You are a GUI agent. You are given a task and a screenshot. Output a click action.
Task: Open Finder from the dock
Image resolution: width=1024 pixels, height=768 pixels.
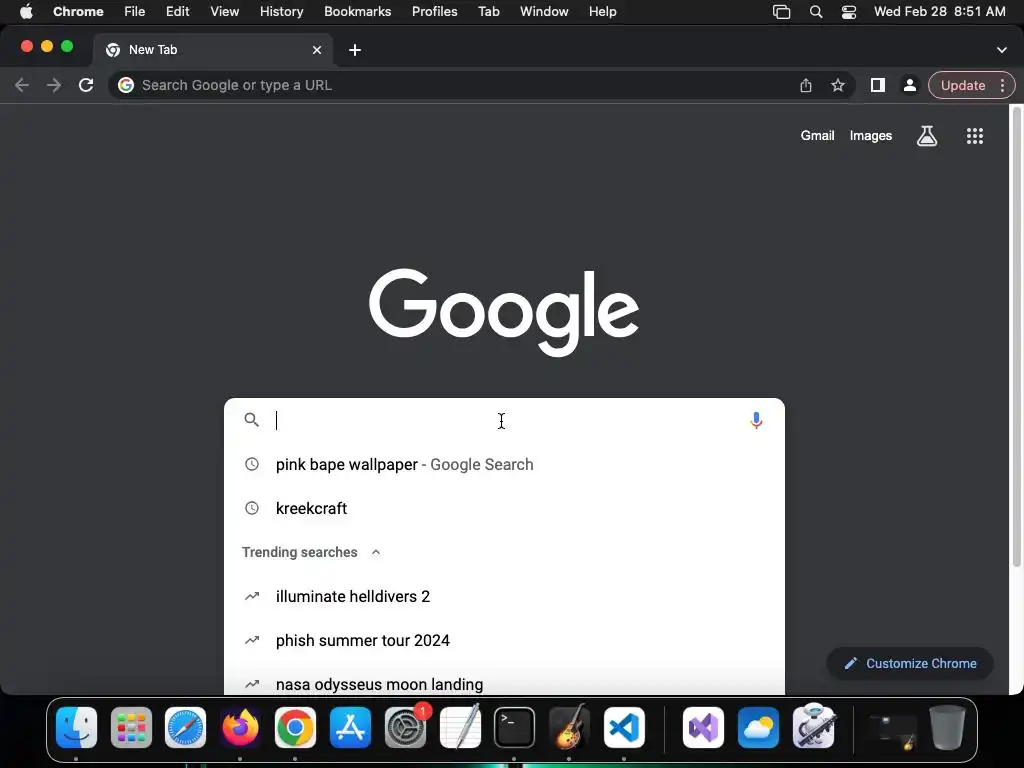(76, 728)
